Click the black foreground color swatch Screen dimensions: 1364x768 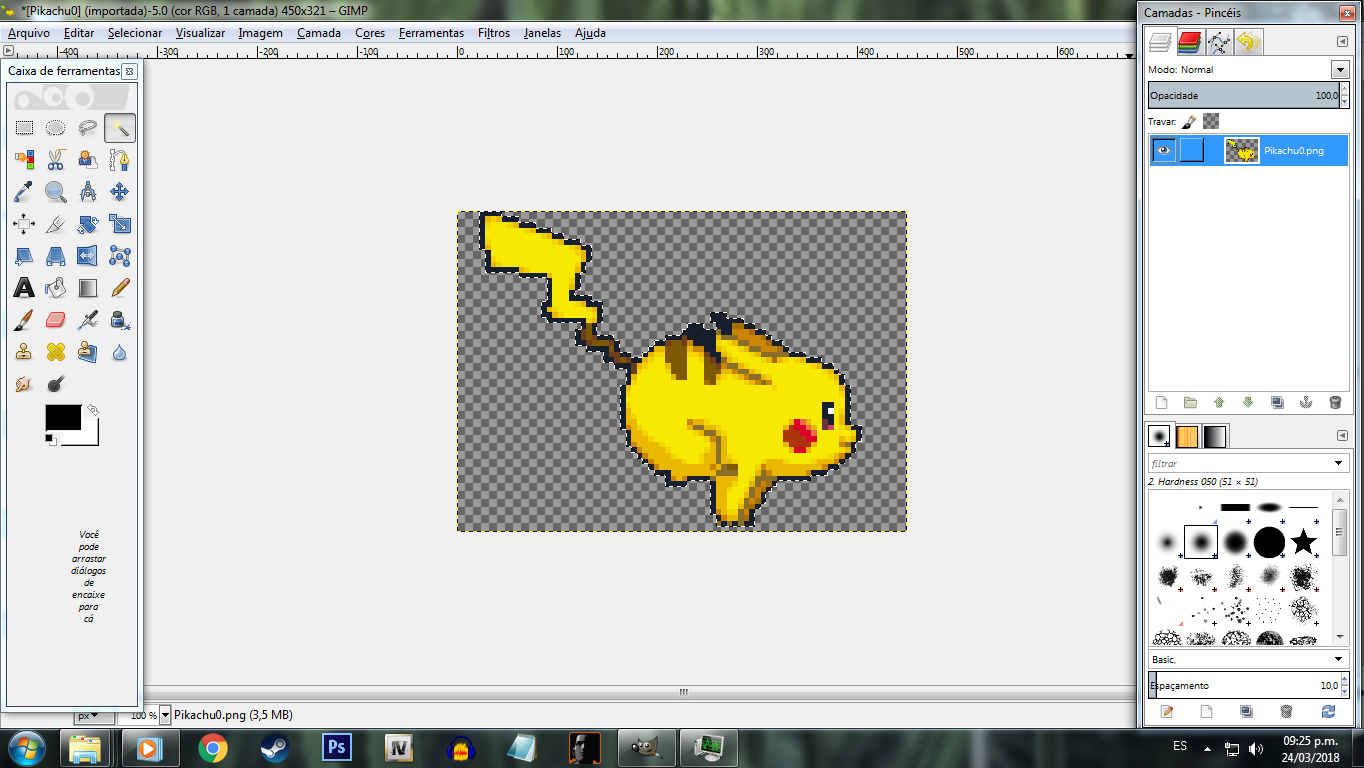(x=63, y=417)
